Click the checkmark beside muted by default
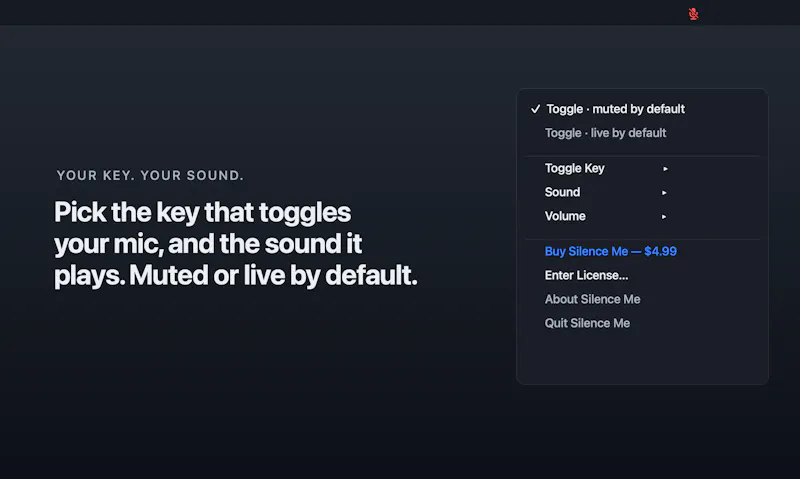 (x=535, y=109)
